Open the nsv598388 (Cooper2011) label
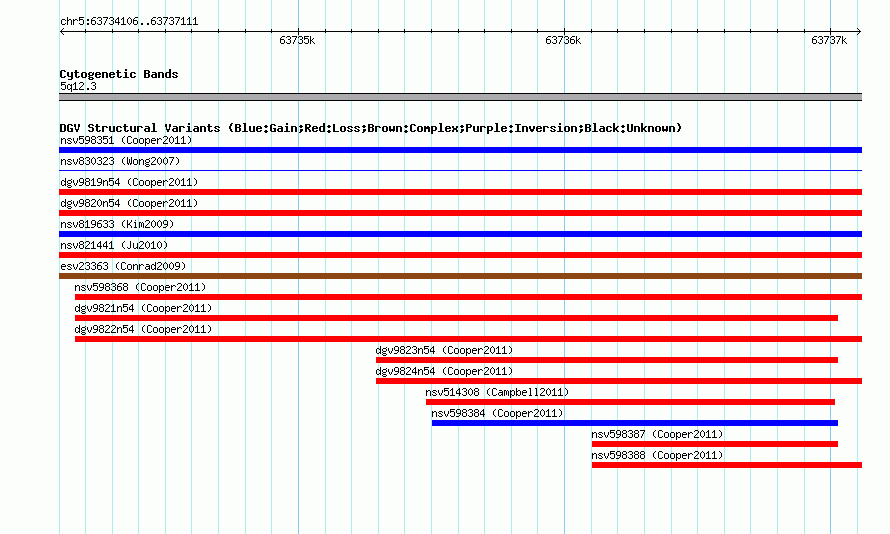The height and width of the screenshot is (534, 890). click(657, 455)
